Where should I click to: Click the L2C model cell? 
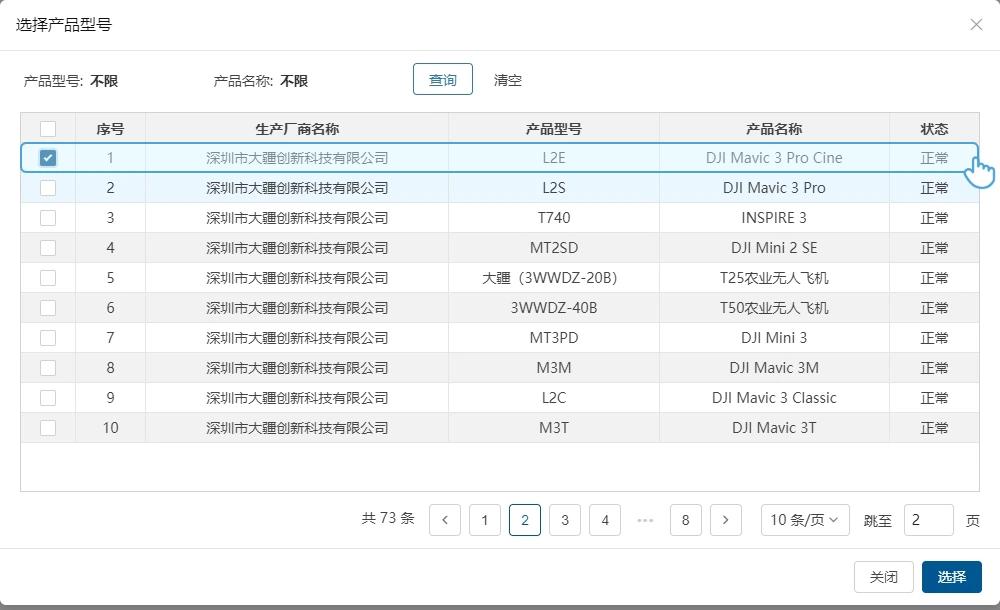(554, 398)
